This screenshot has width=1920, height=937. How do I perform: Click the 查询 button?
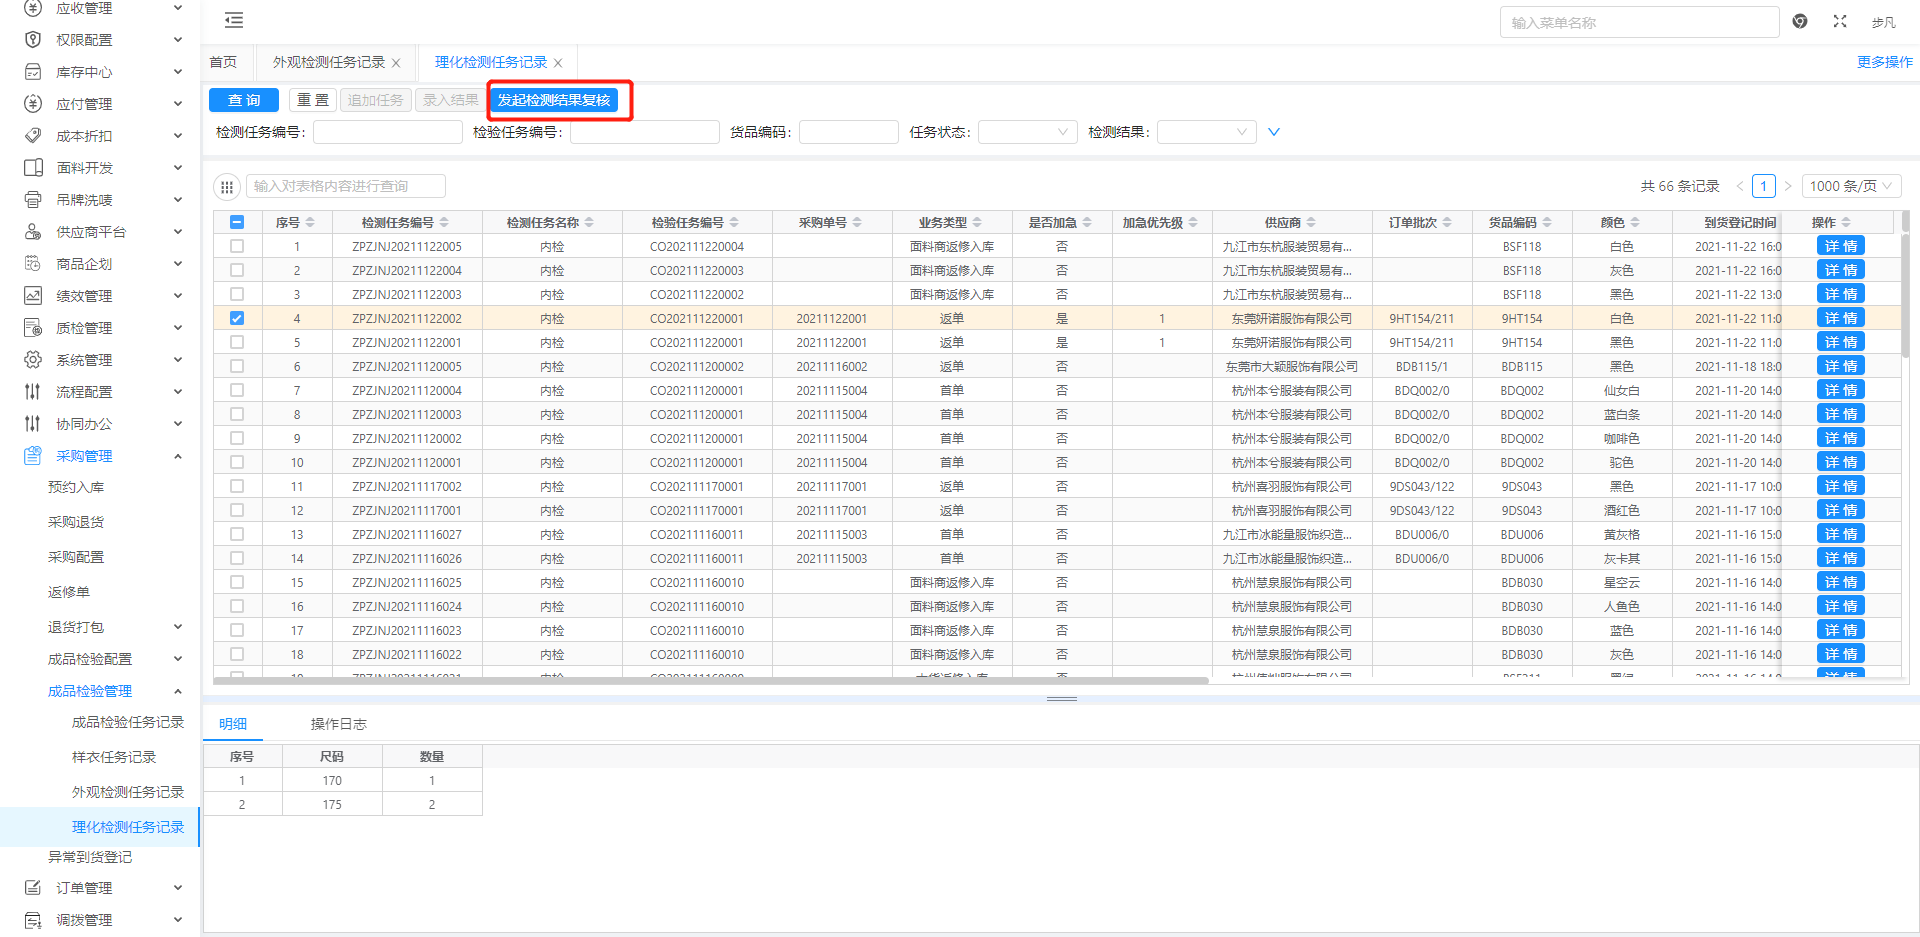coord(244,100)
